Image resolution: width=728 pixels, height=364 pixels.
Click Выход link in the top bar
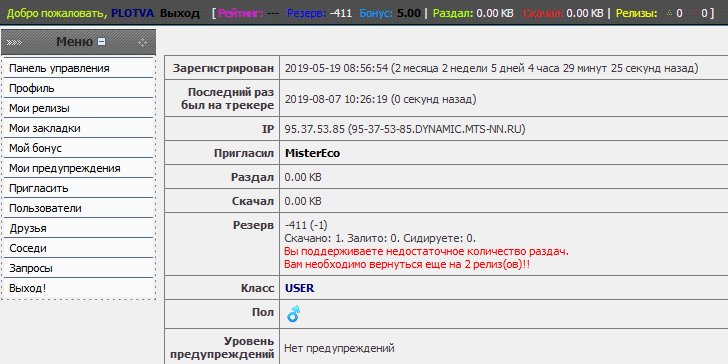click(180, 13)
